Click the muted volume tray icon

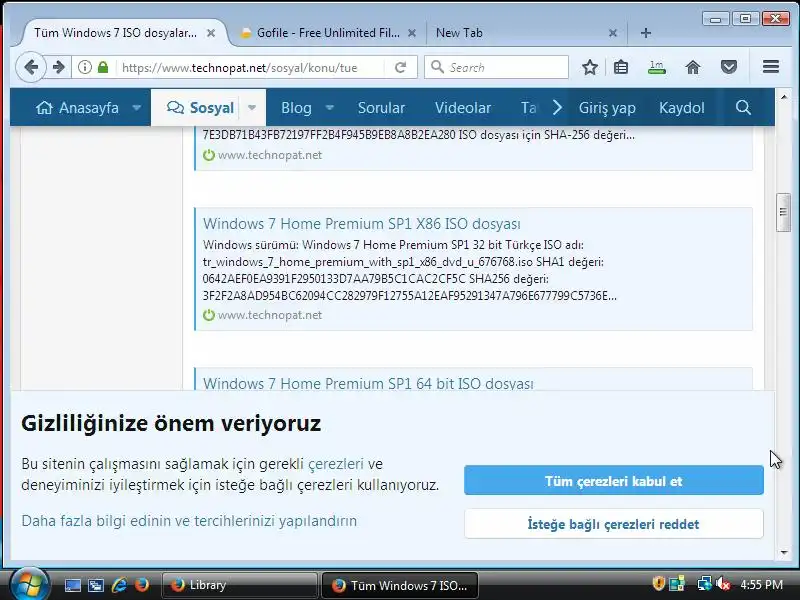click(722, 583)
